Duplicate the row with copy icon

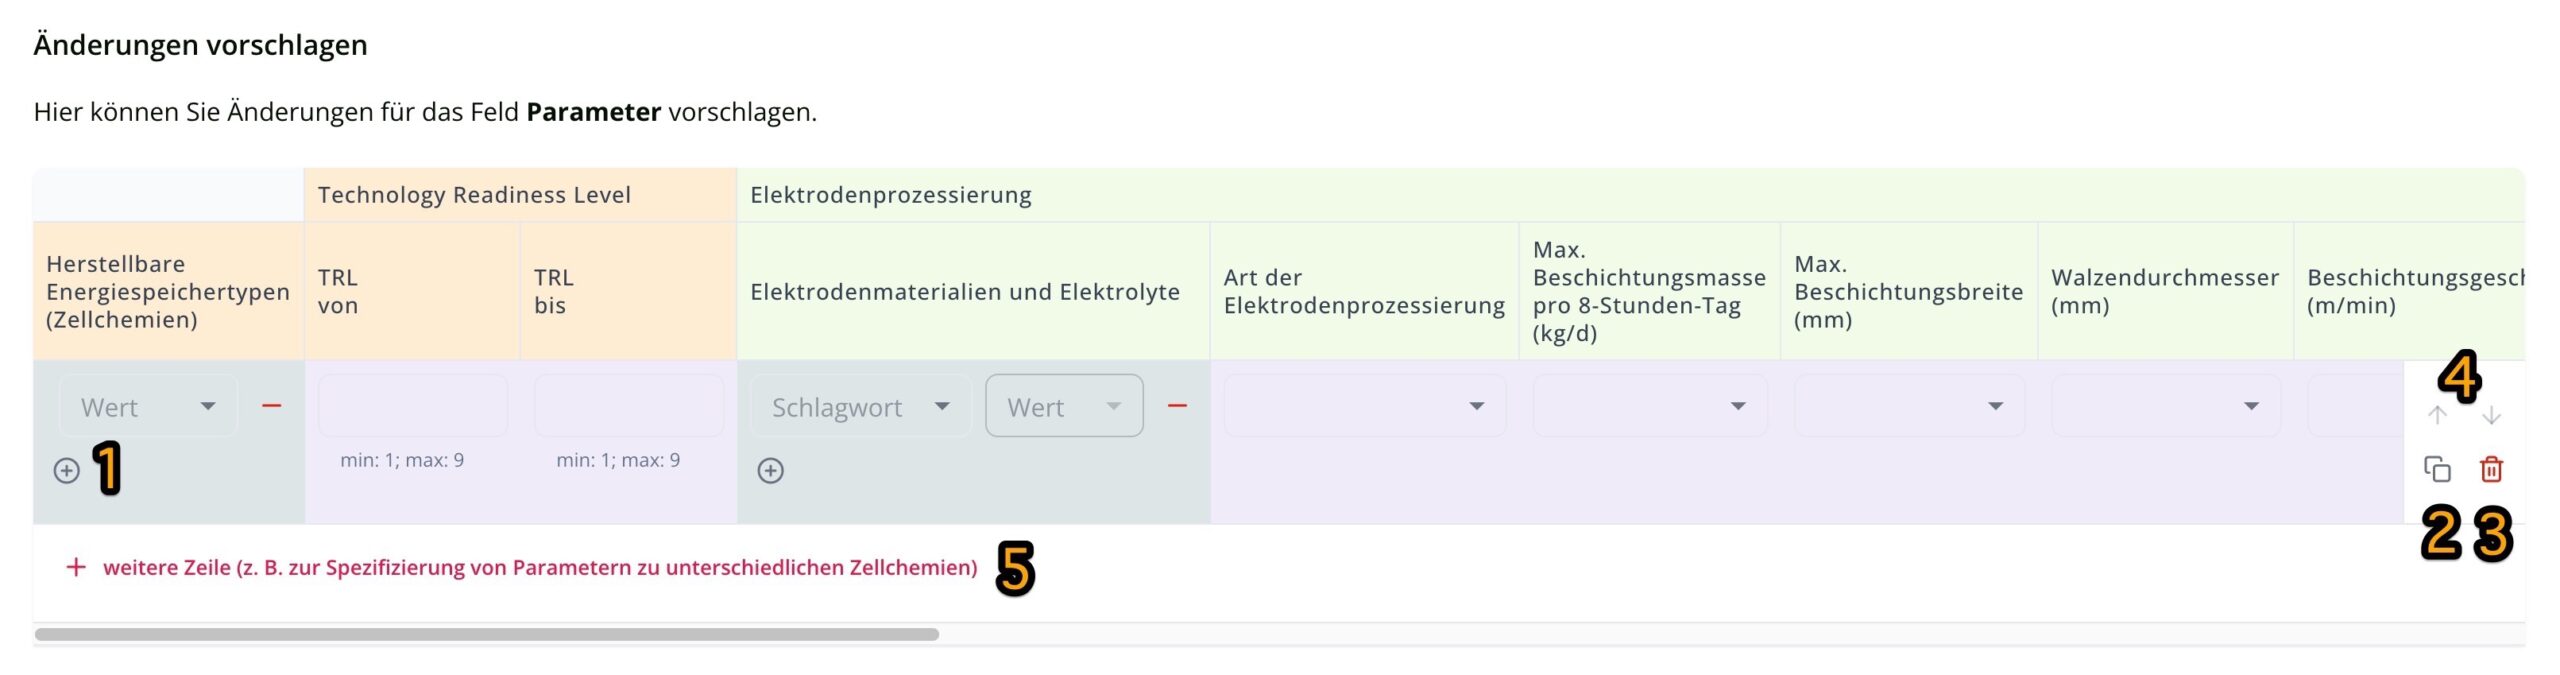[2437, 469]
